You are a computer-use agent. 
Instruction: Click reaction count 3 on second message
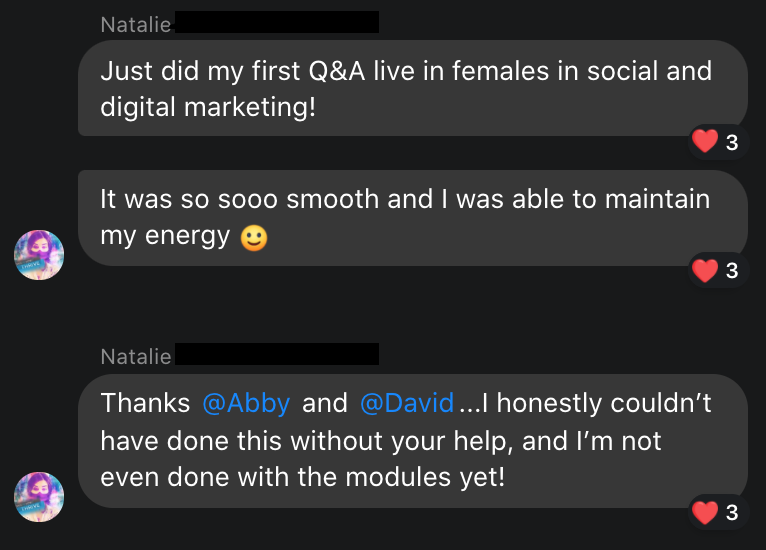pyautogui.click(x=732, y=271)
